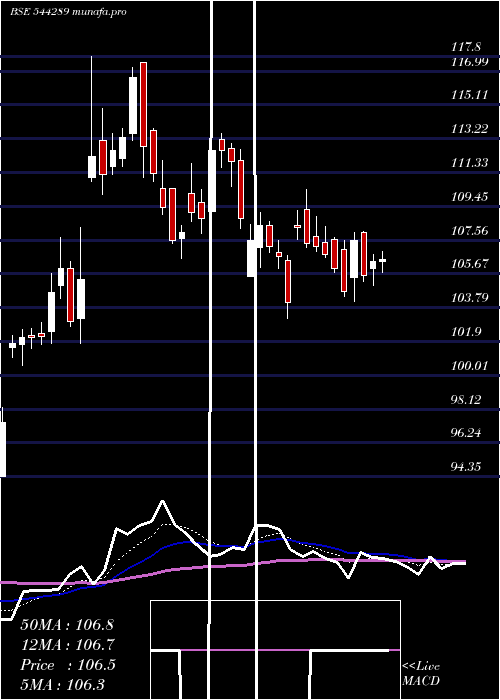
Task: Click the 100.01 price level label
Action: tap(470, 366)
